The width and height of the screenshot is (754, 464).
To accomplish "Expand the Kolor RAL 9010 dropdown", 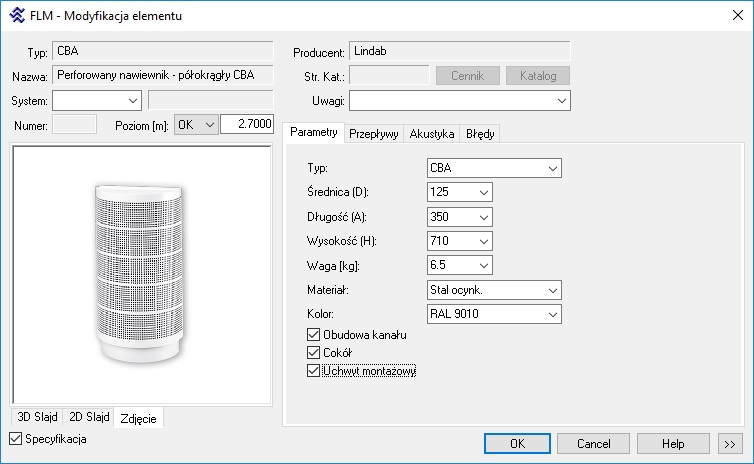I will pos(494,315).
